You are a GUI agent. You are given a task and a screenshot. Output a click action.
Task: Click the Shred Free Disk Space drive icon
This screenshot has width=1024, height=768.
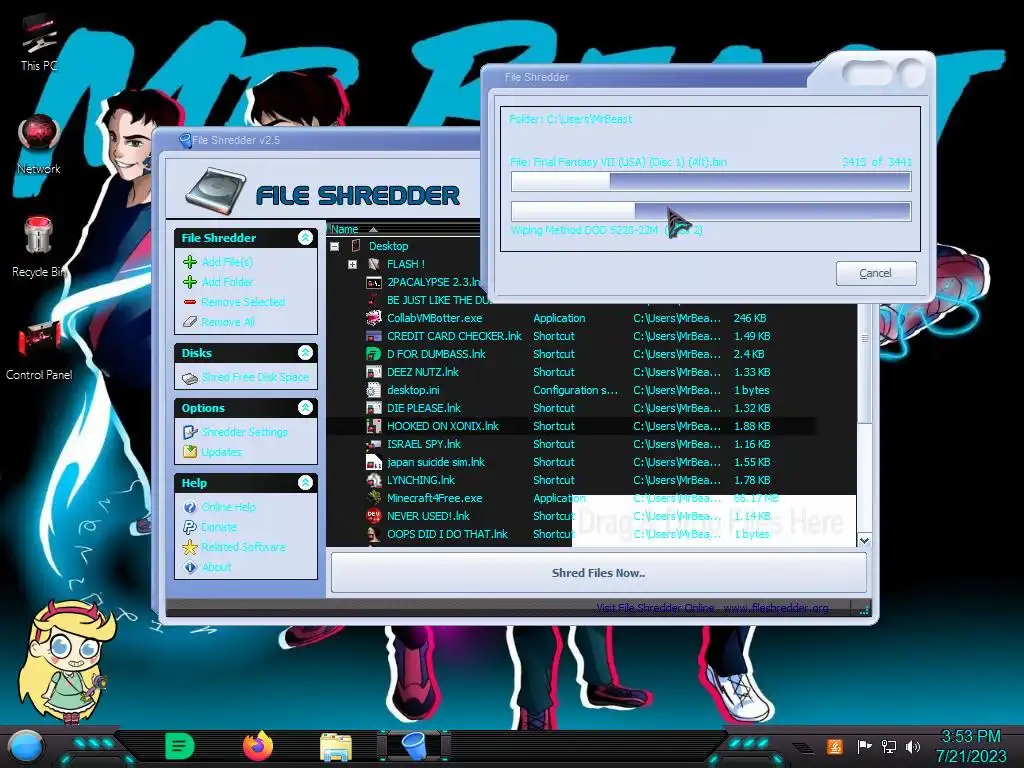[x=190, y=377]
